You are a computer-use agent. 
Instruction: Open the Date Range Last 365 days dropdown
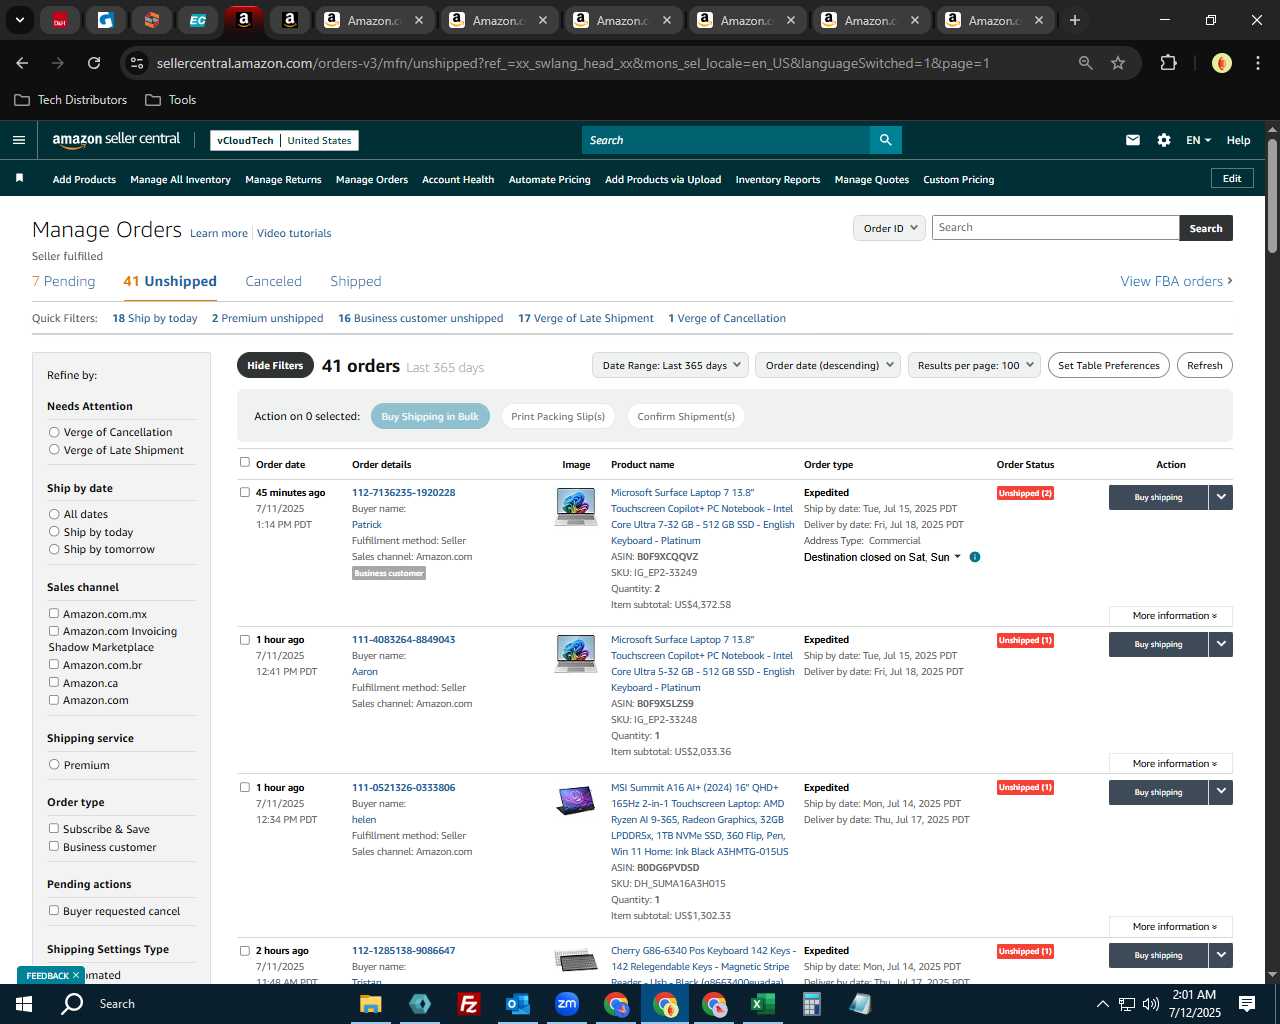pos(670,365)
